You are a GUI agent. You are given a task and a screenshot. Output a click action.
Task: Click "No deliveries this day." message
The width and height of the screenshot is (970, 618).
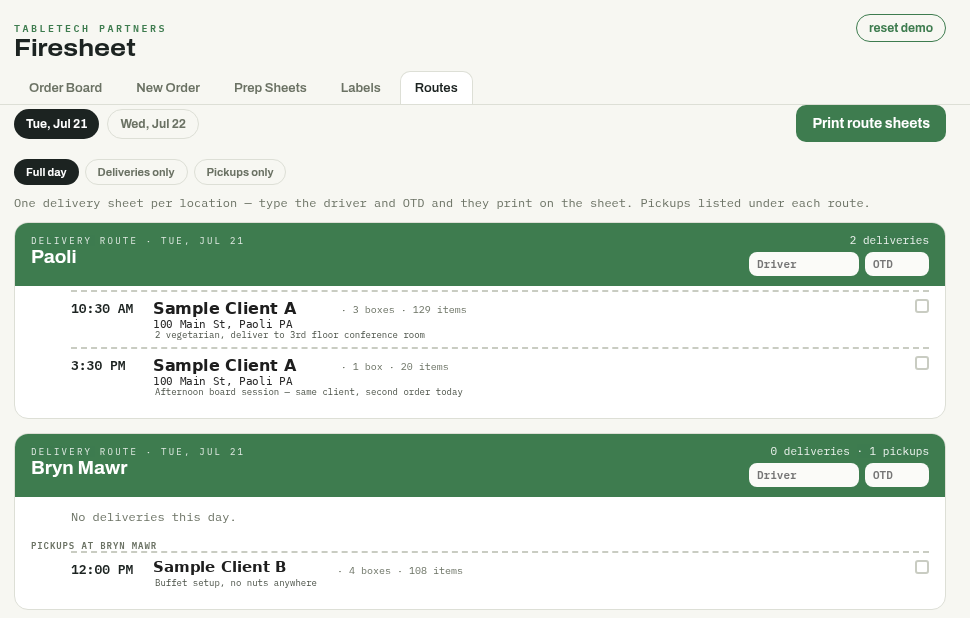153,517
